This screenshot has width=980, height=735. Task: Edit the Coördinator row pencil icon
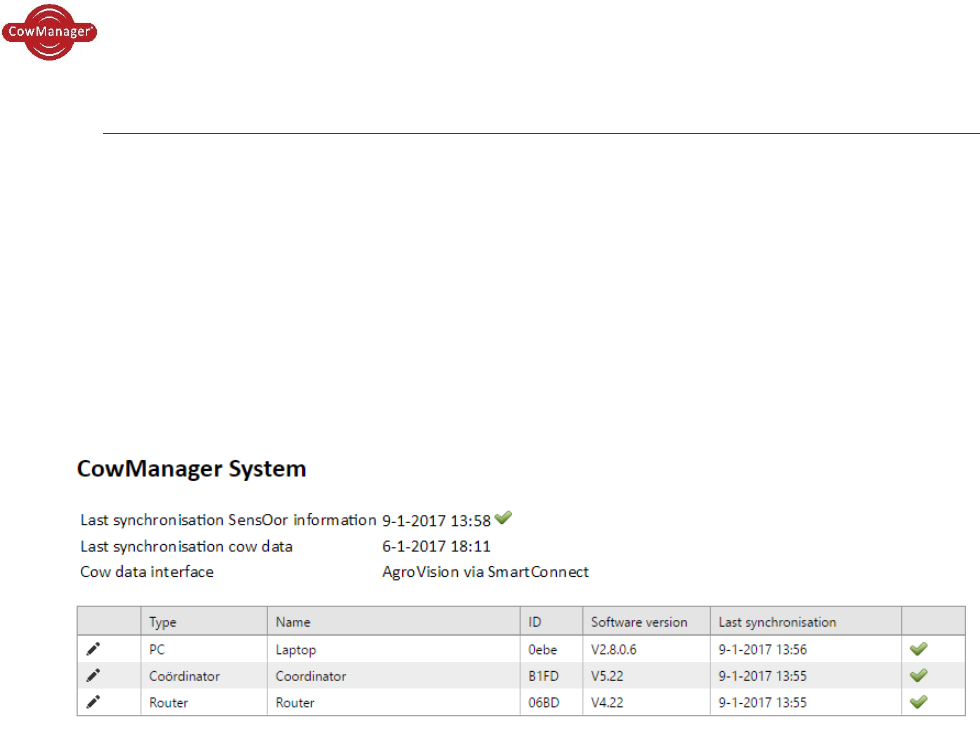tap(93, 676)
